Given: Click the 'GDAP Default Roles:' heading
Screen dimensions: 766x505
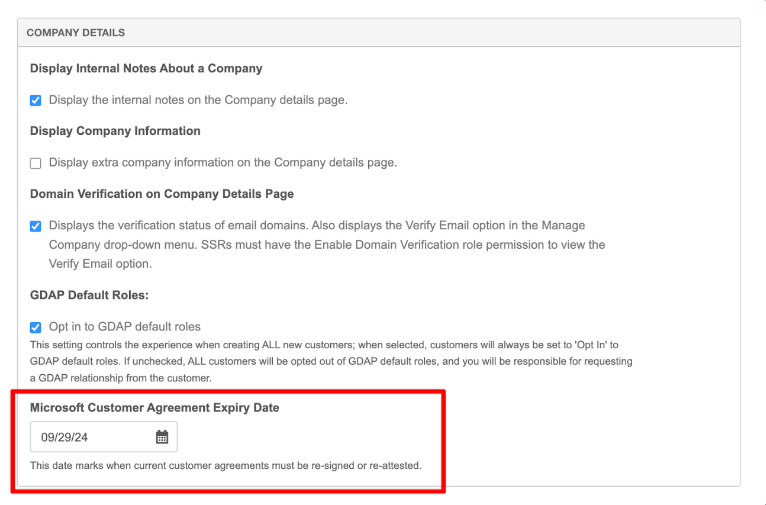Looking at the screenshot, I should [x=87, y=295].
